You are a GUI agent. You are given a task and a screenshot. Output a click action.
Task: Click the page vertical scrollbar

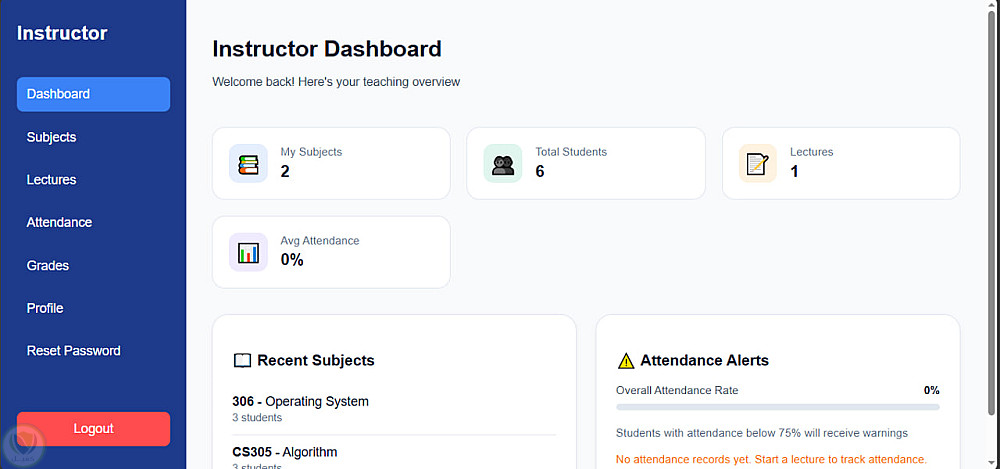991,200
